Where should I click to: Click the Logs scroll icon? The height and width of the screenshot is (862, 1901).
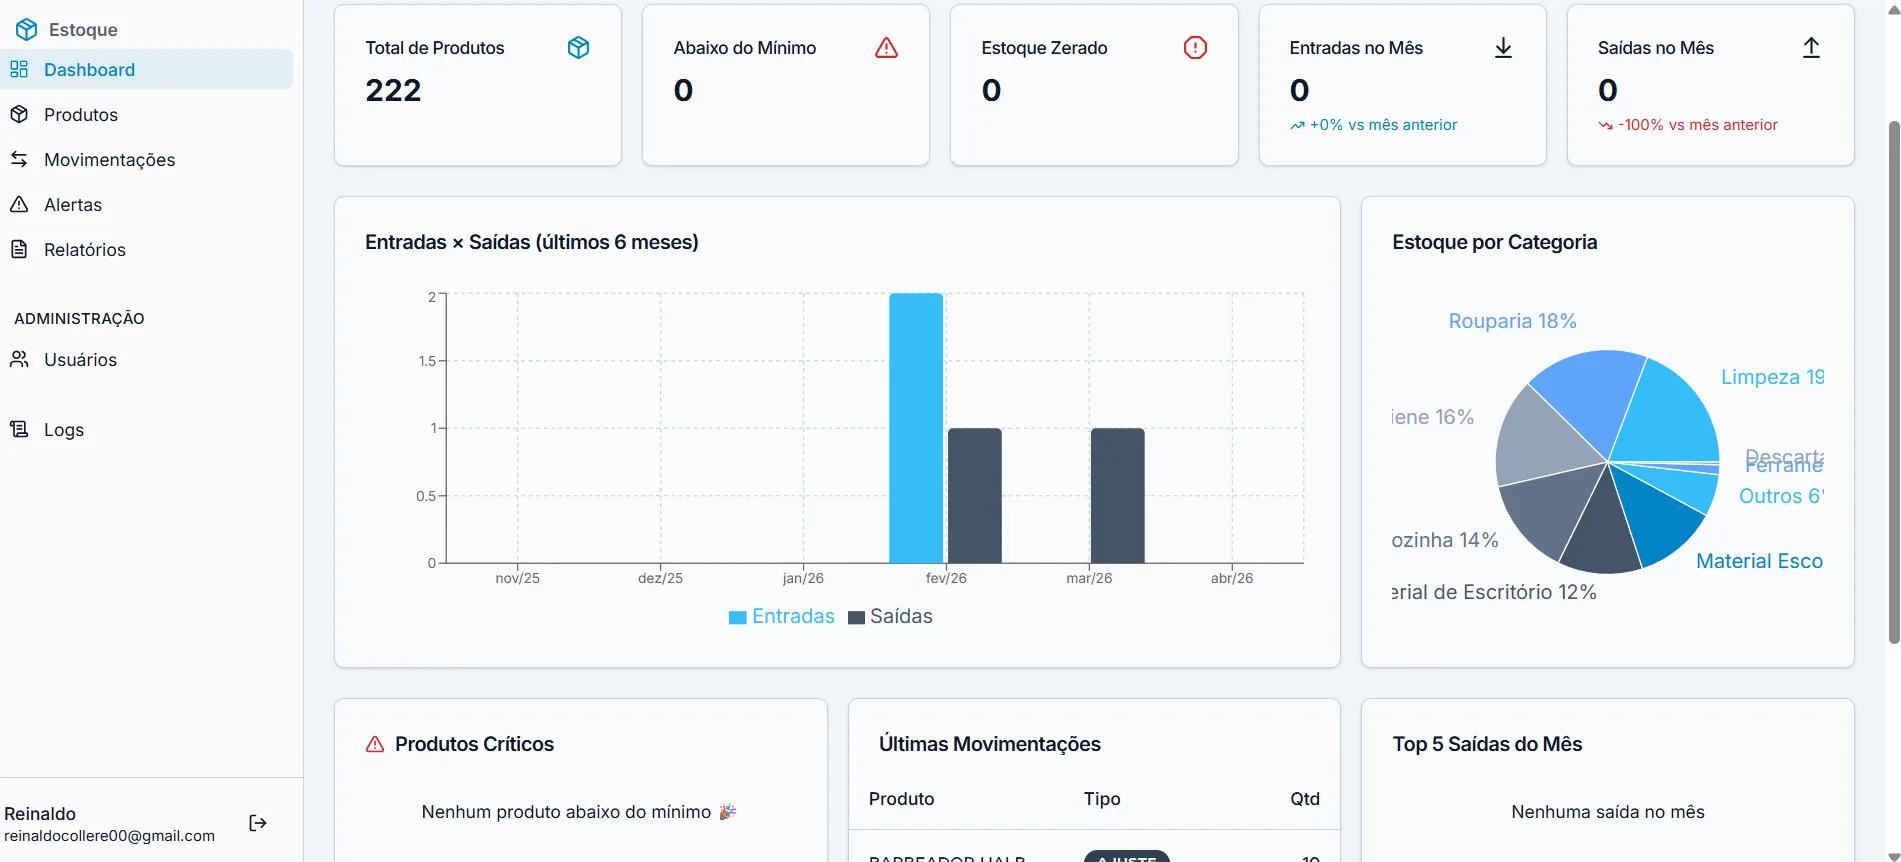point(19,429)
